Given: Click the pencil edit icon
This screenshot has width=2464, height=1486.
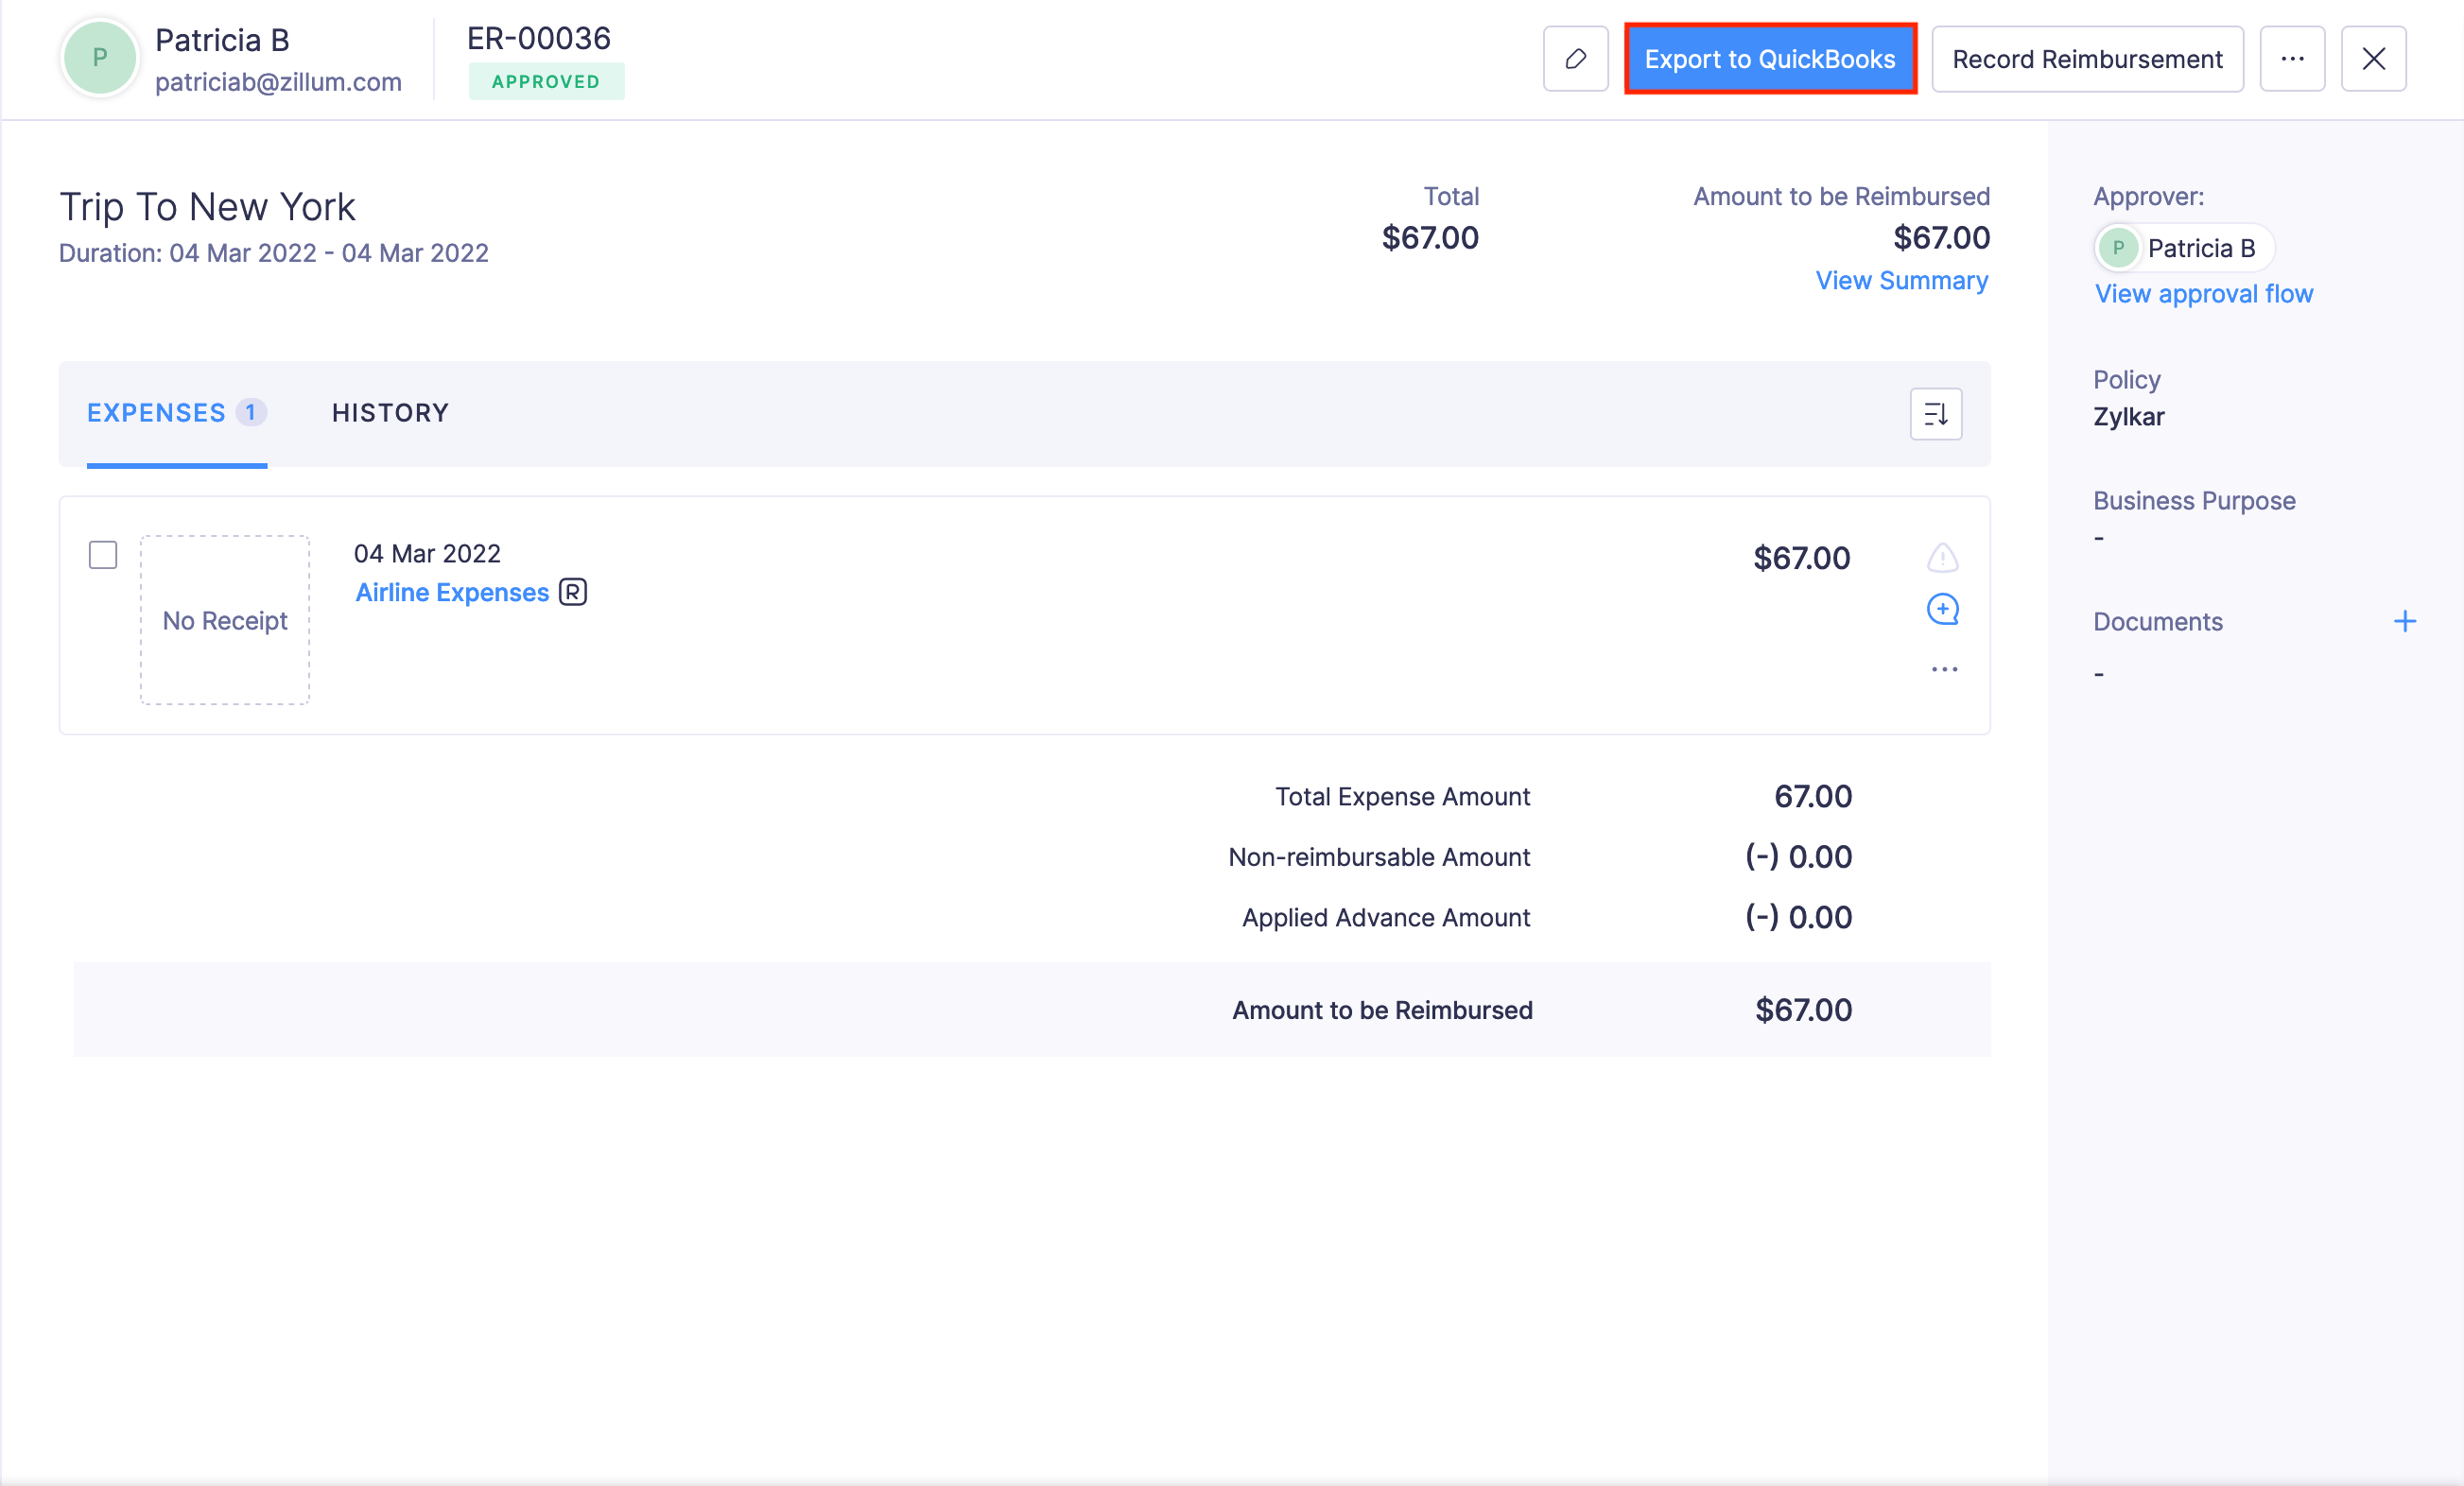Looking at the screenshot, I should [1575, 59].
